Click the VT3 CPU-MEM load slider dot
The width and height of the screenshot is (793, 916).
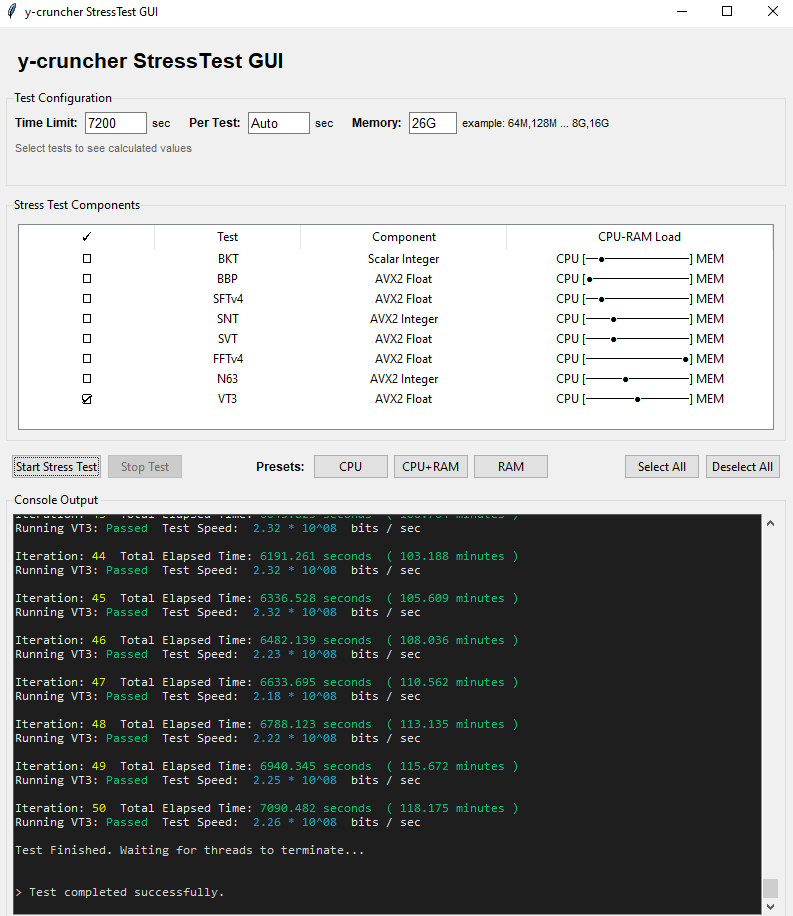638,400
